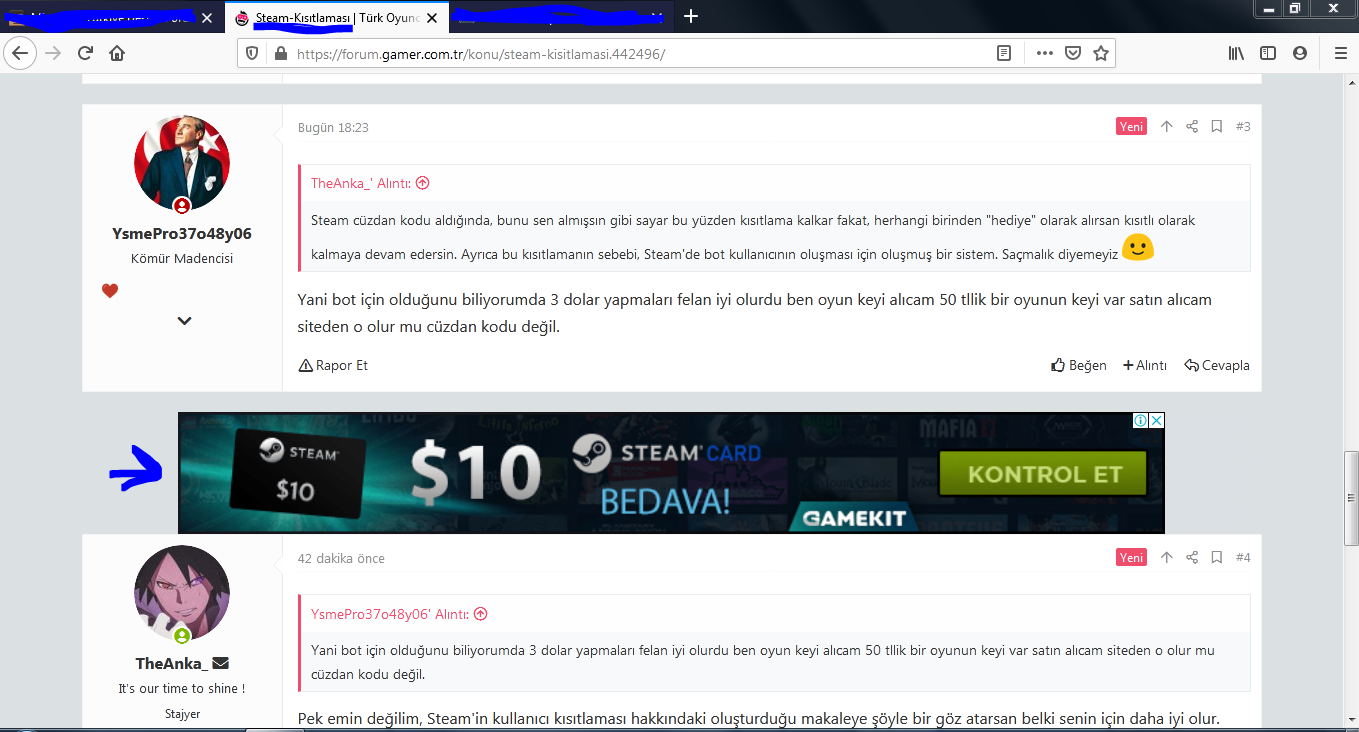Switch to the third browser tab
1359x732 pixels.
[560, 17]
